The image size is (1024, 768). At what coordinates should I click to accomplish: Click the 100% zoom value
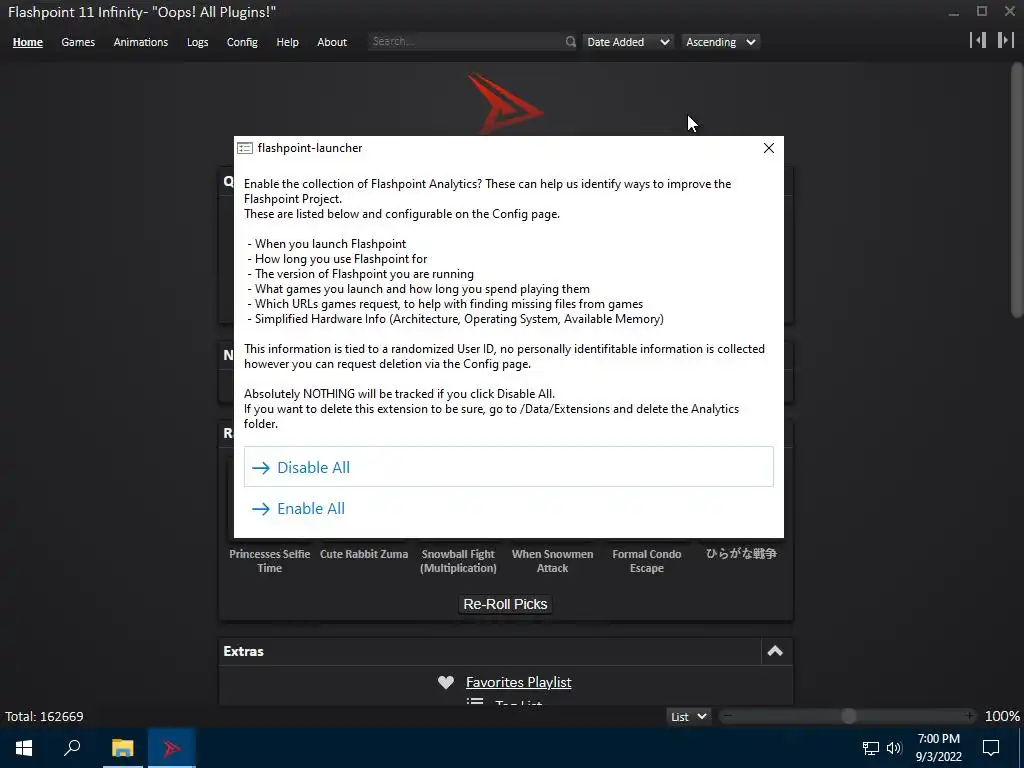[x=1002, y=716]
